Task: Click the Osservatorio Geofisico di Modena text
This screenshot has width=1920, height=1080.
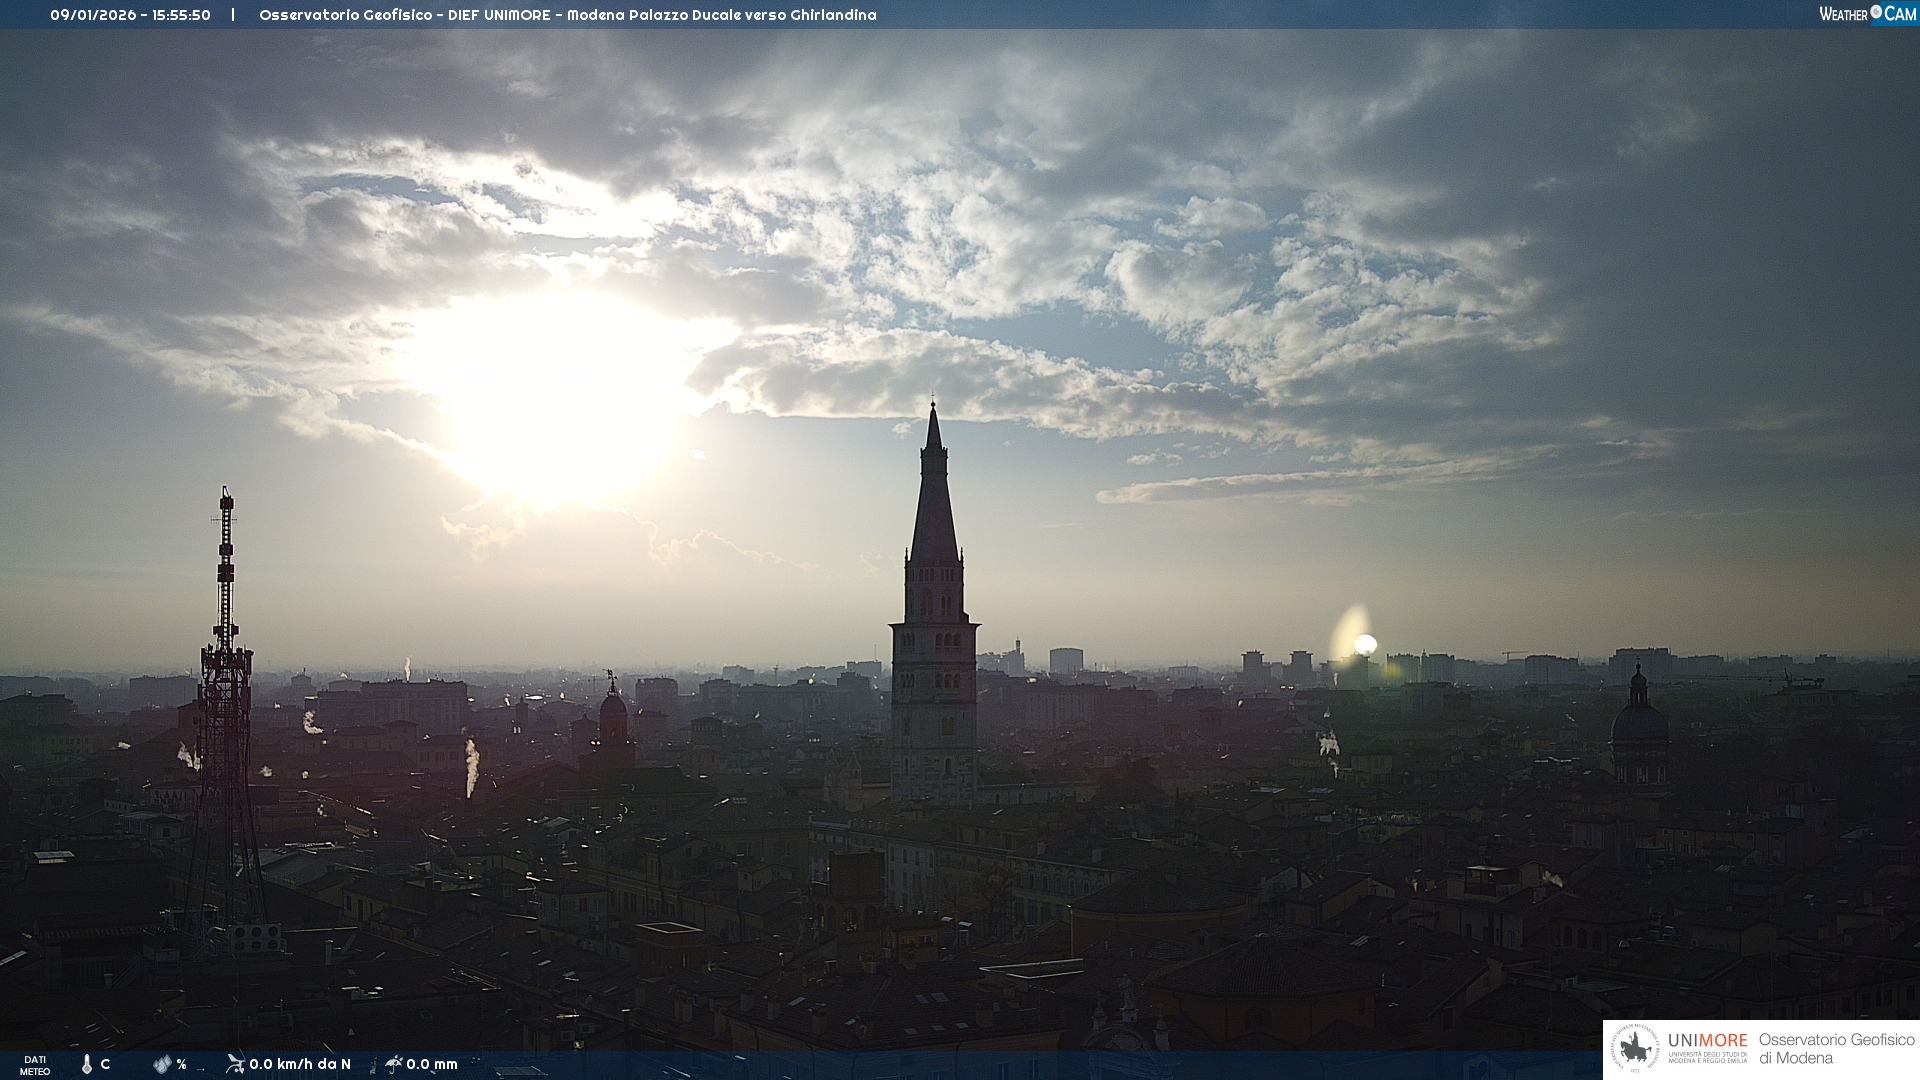Action: click(1836, 1049)
